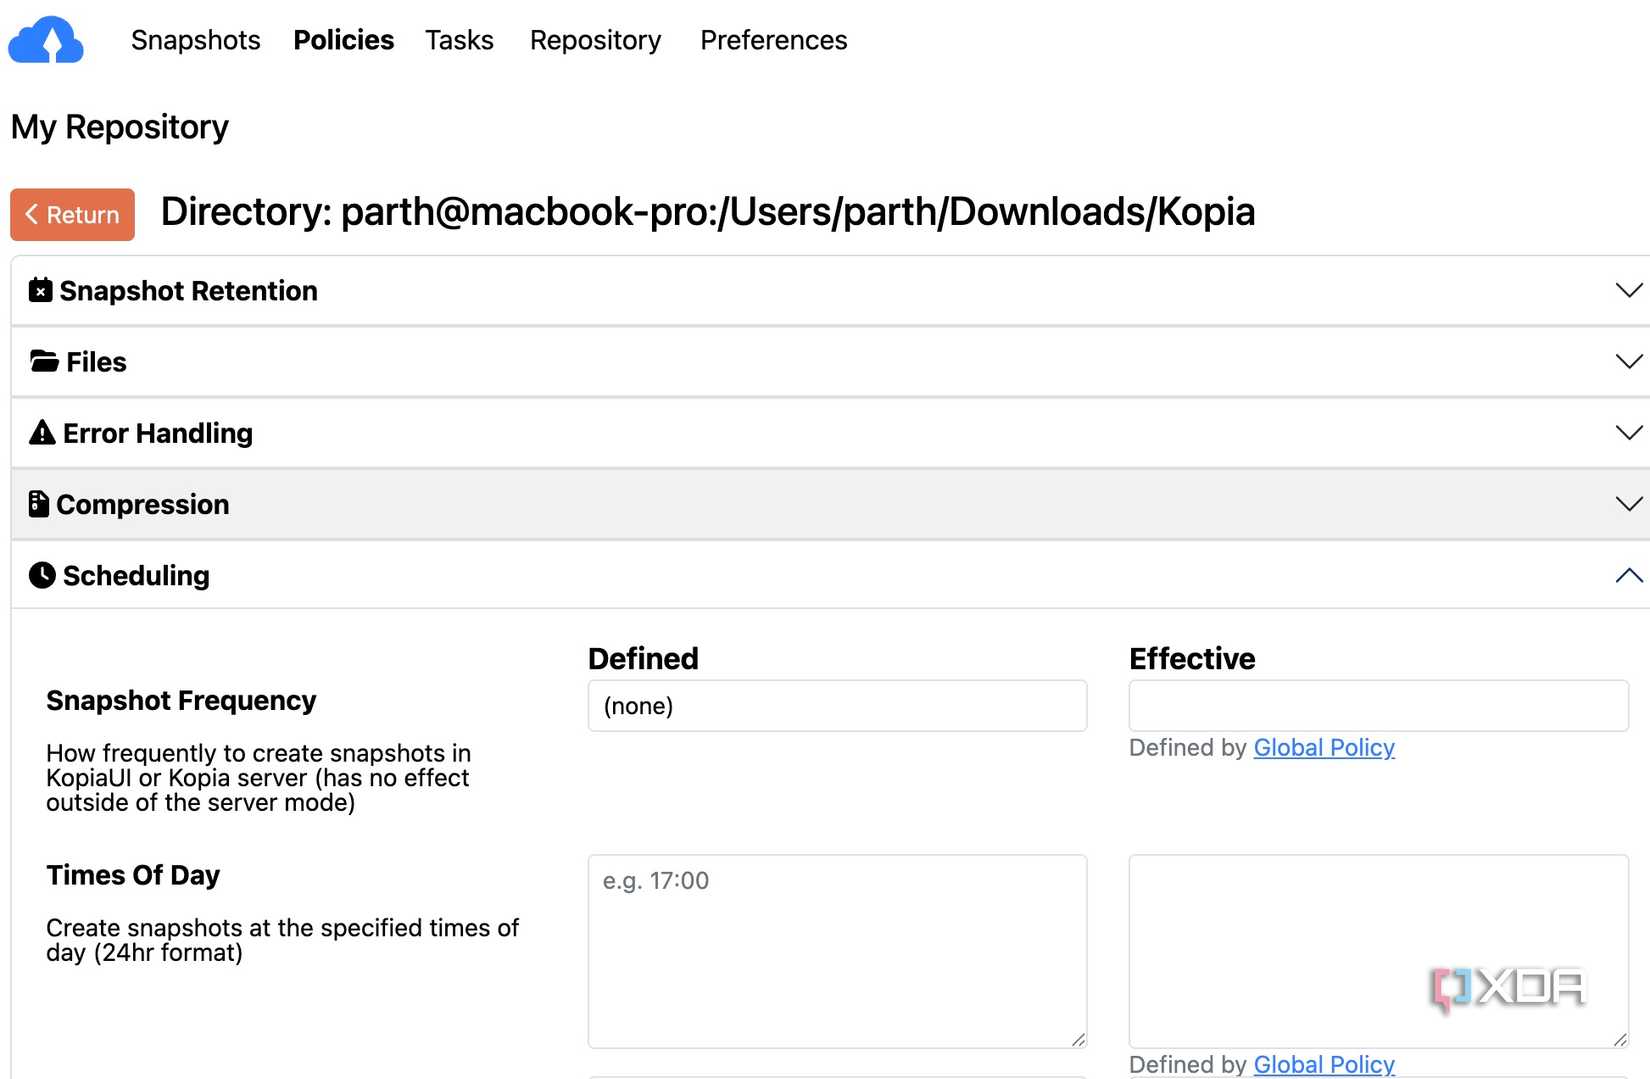This screenshot has width=1650, height=1079.
Task: Click the Defined column header
Action: (643, 658)
